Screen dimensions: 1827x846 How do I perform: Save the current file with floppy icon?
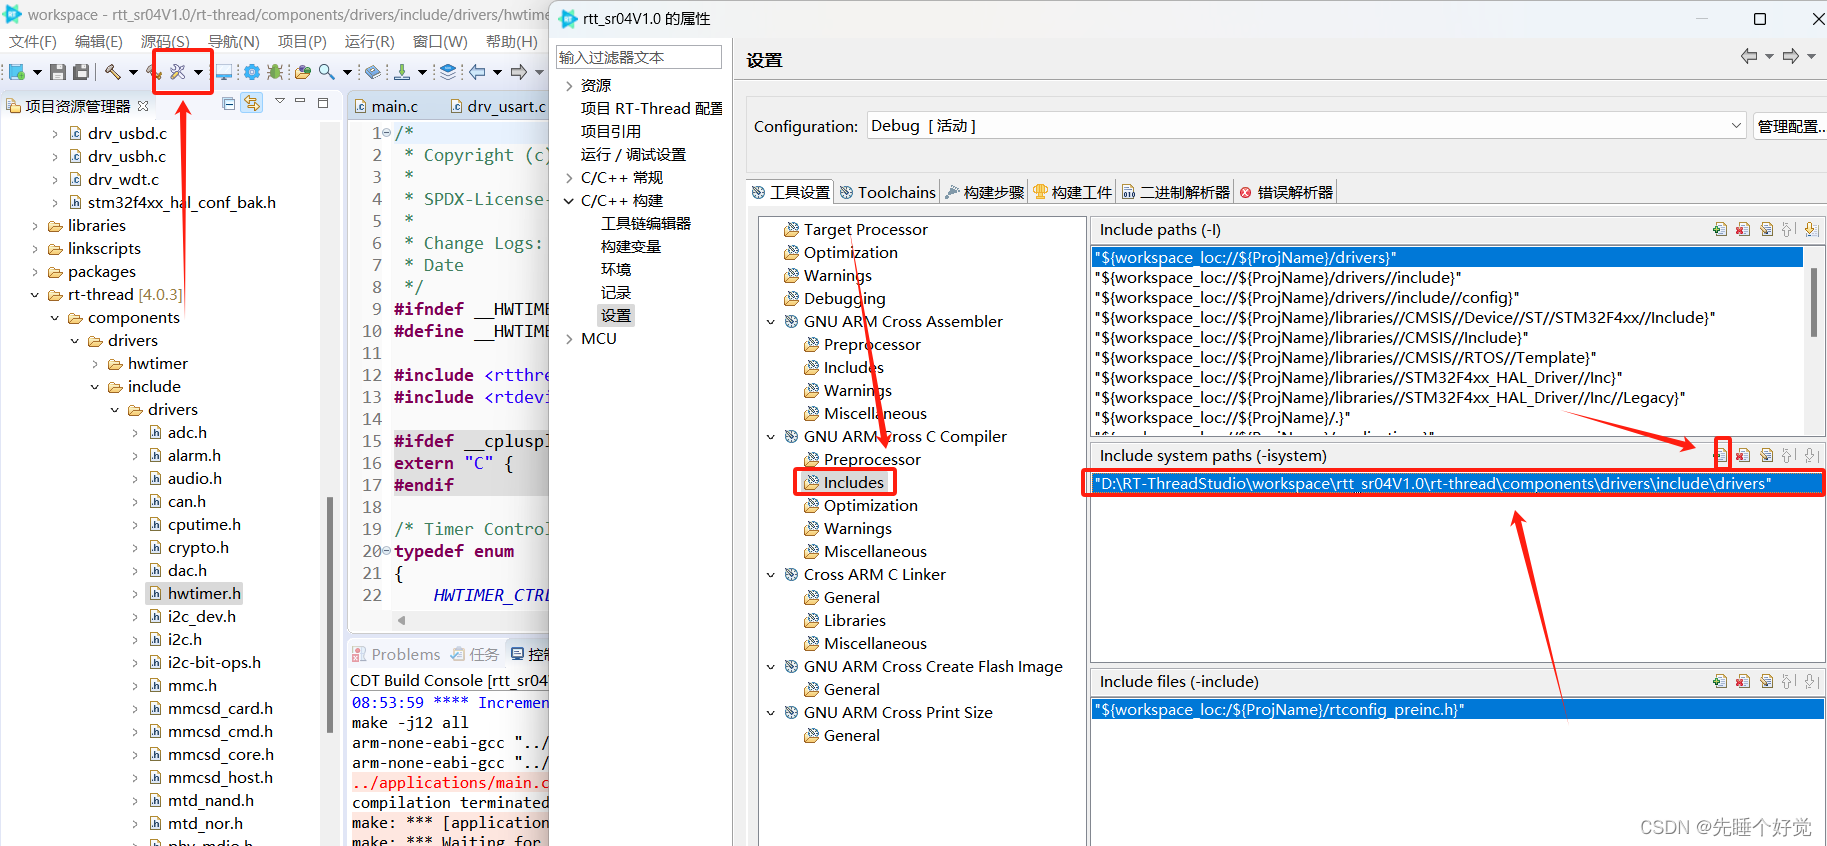(58, 72)
